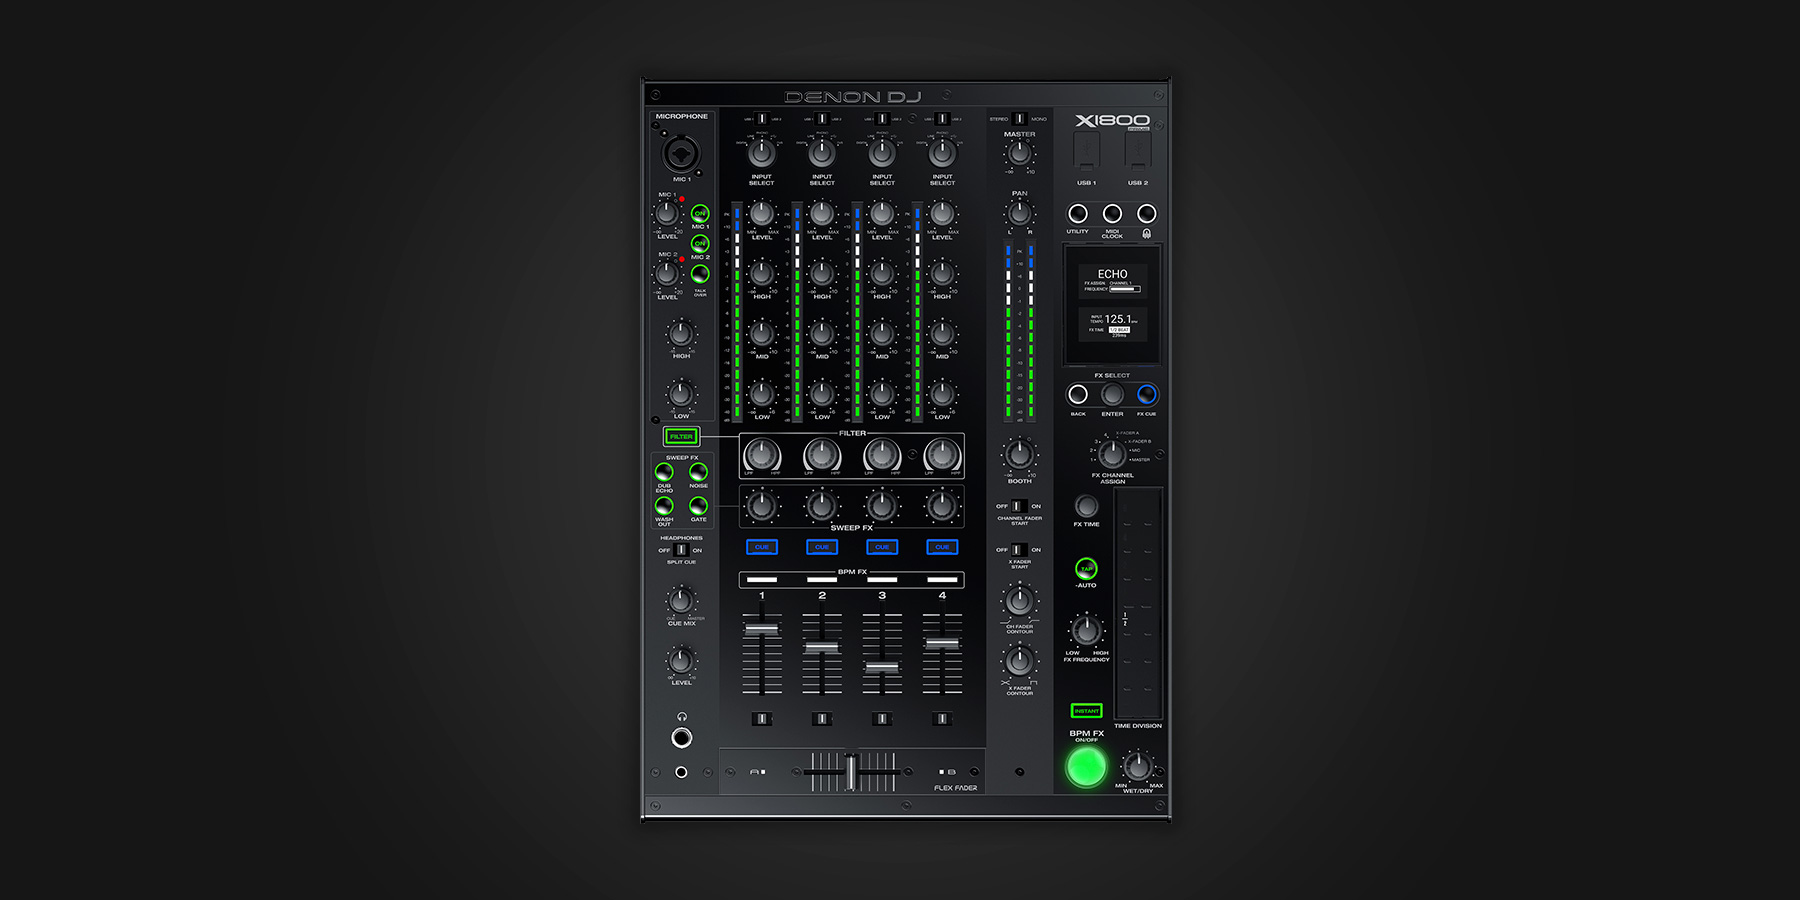This screenshot has width=1800, height=900.
Task: Flip channel 4 crossfader assign switch
Action: click(x=942, y=718)
